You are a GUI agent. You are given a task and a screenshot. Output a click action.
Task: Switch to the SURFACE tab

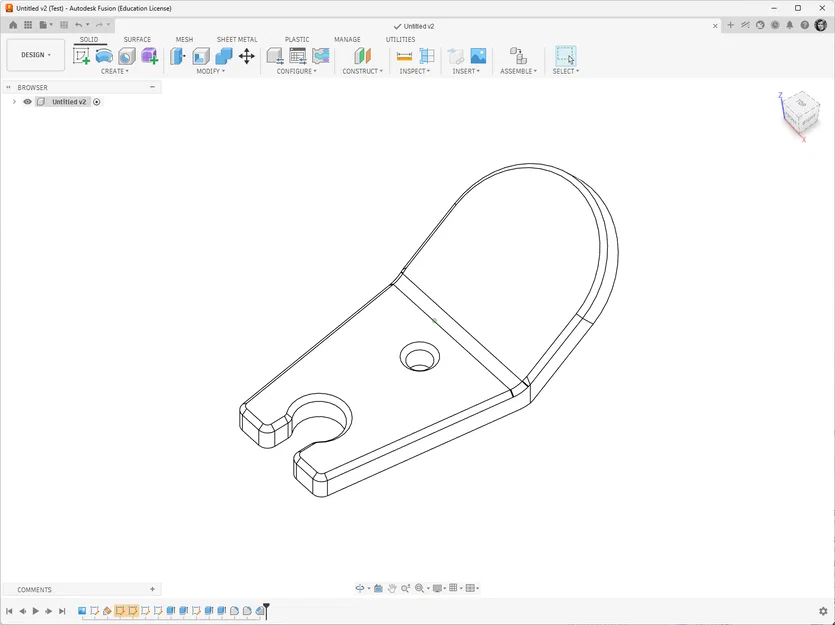point(137,39)
